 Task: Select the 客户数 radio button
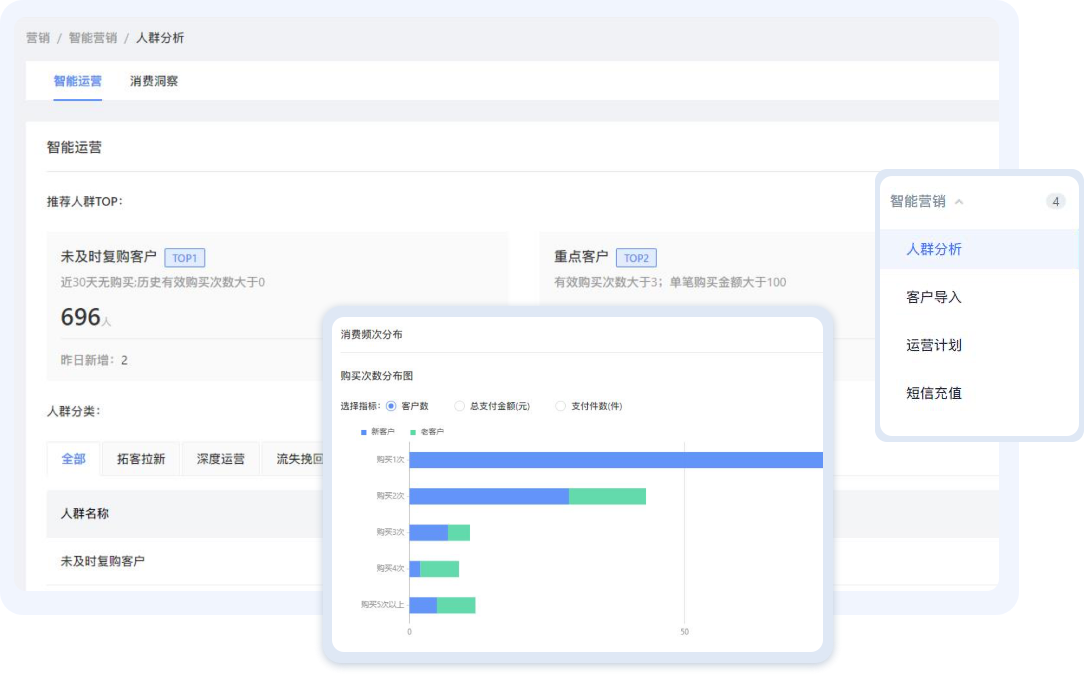pyautogui.click(x=391, y=406)
